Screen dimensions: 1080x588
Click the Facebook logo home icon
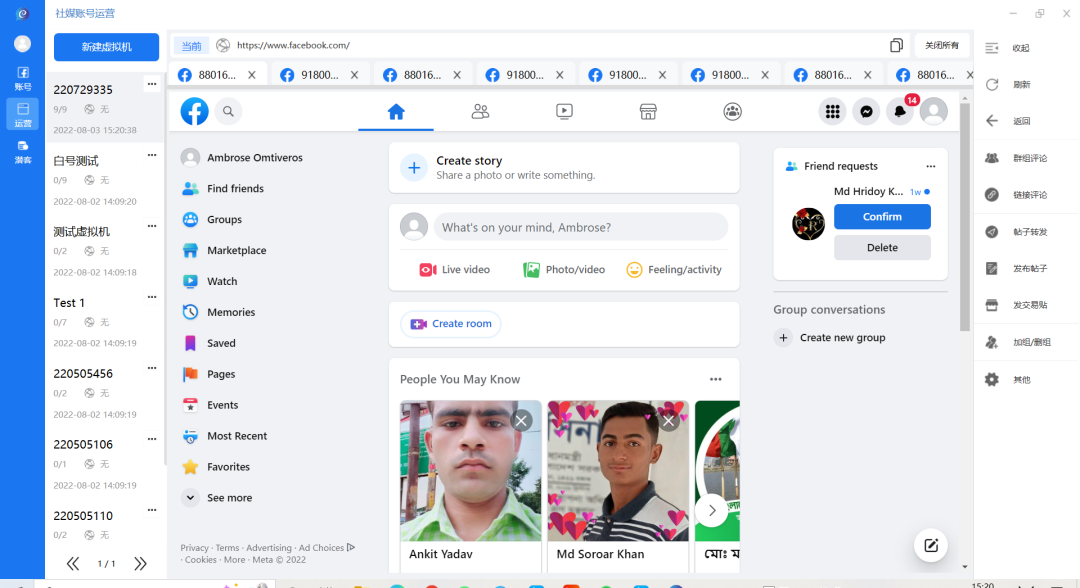click(194, 112)
